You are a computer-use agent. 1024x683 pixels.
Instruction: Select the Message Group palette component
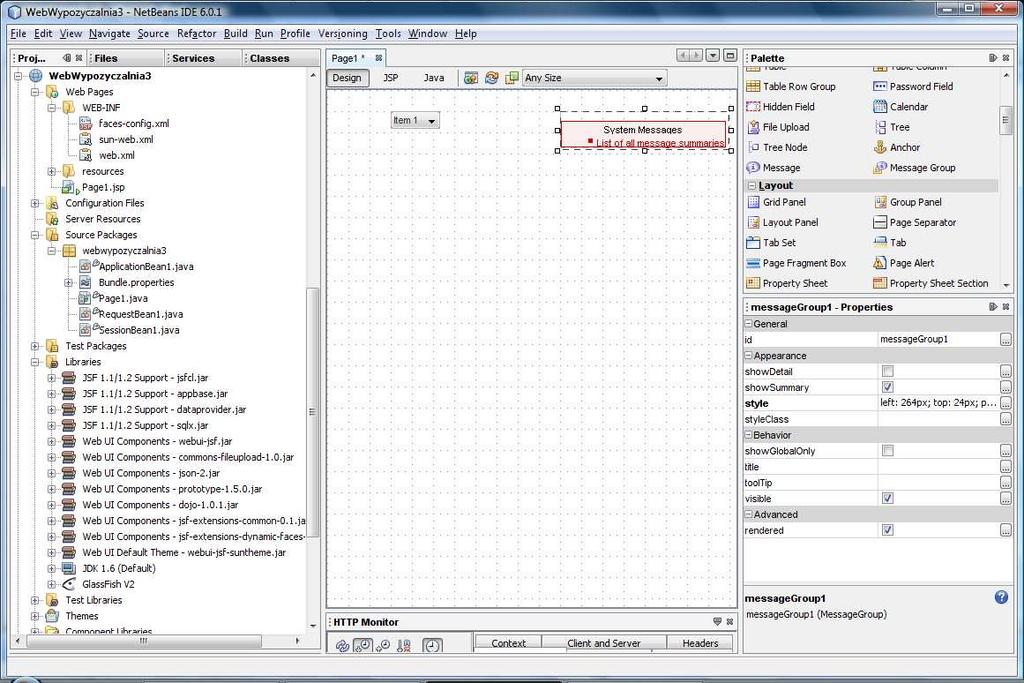(x=914, y=168)
